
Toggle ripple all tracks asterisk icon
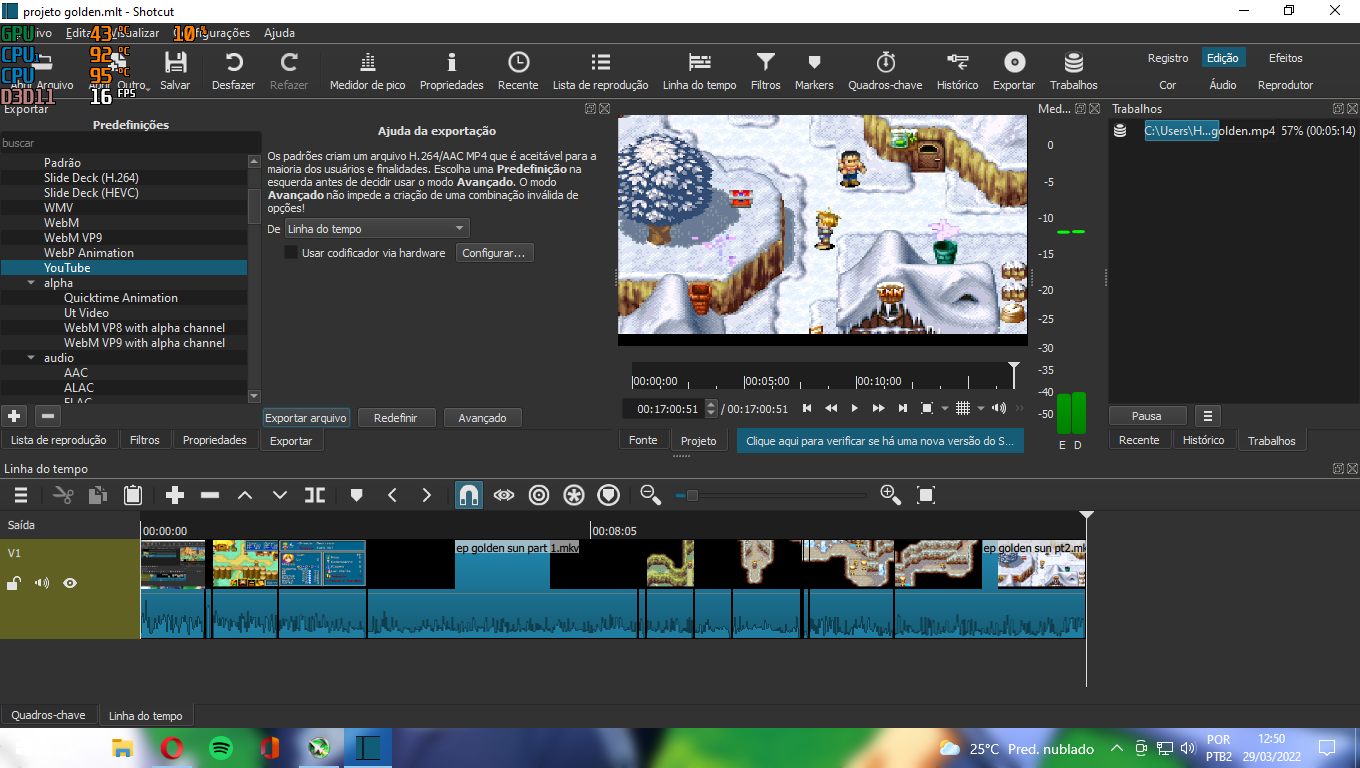[574, 494]
